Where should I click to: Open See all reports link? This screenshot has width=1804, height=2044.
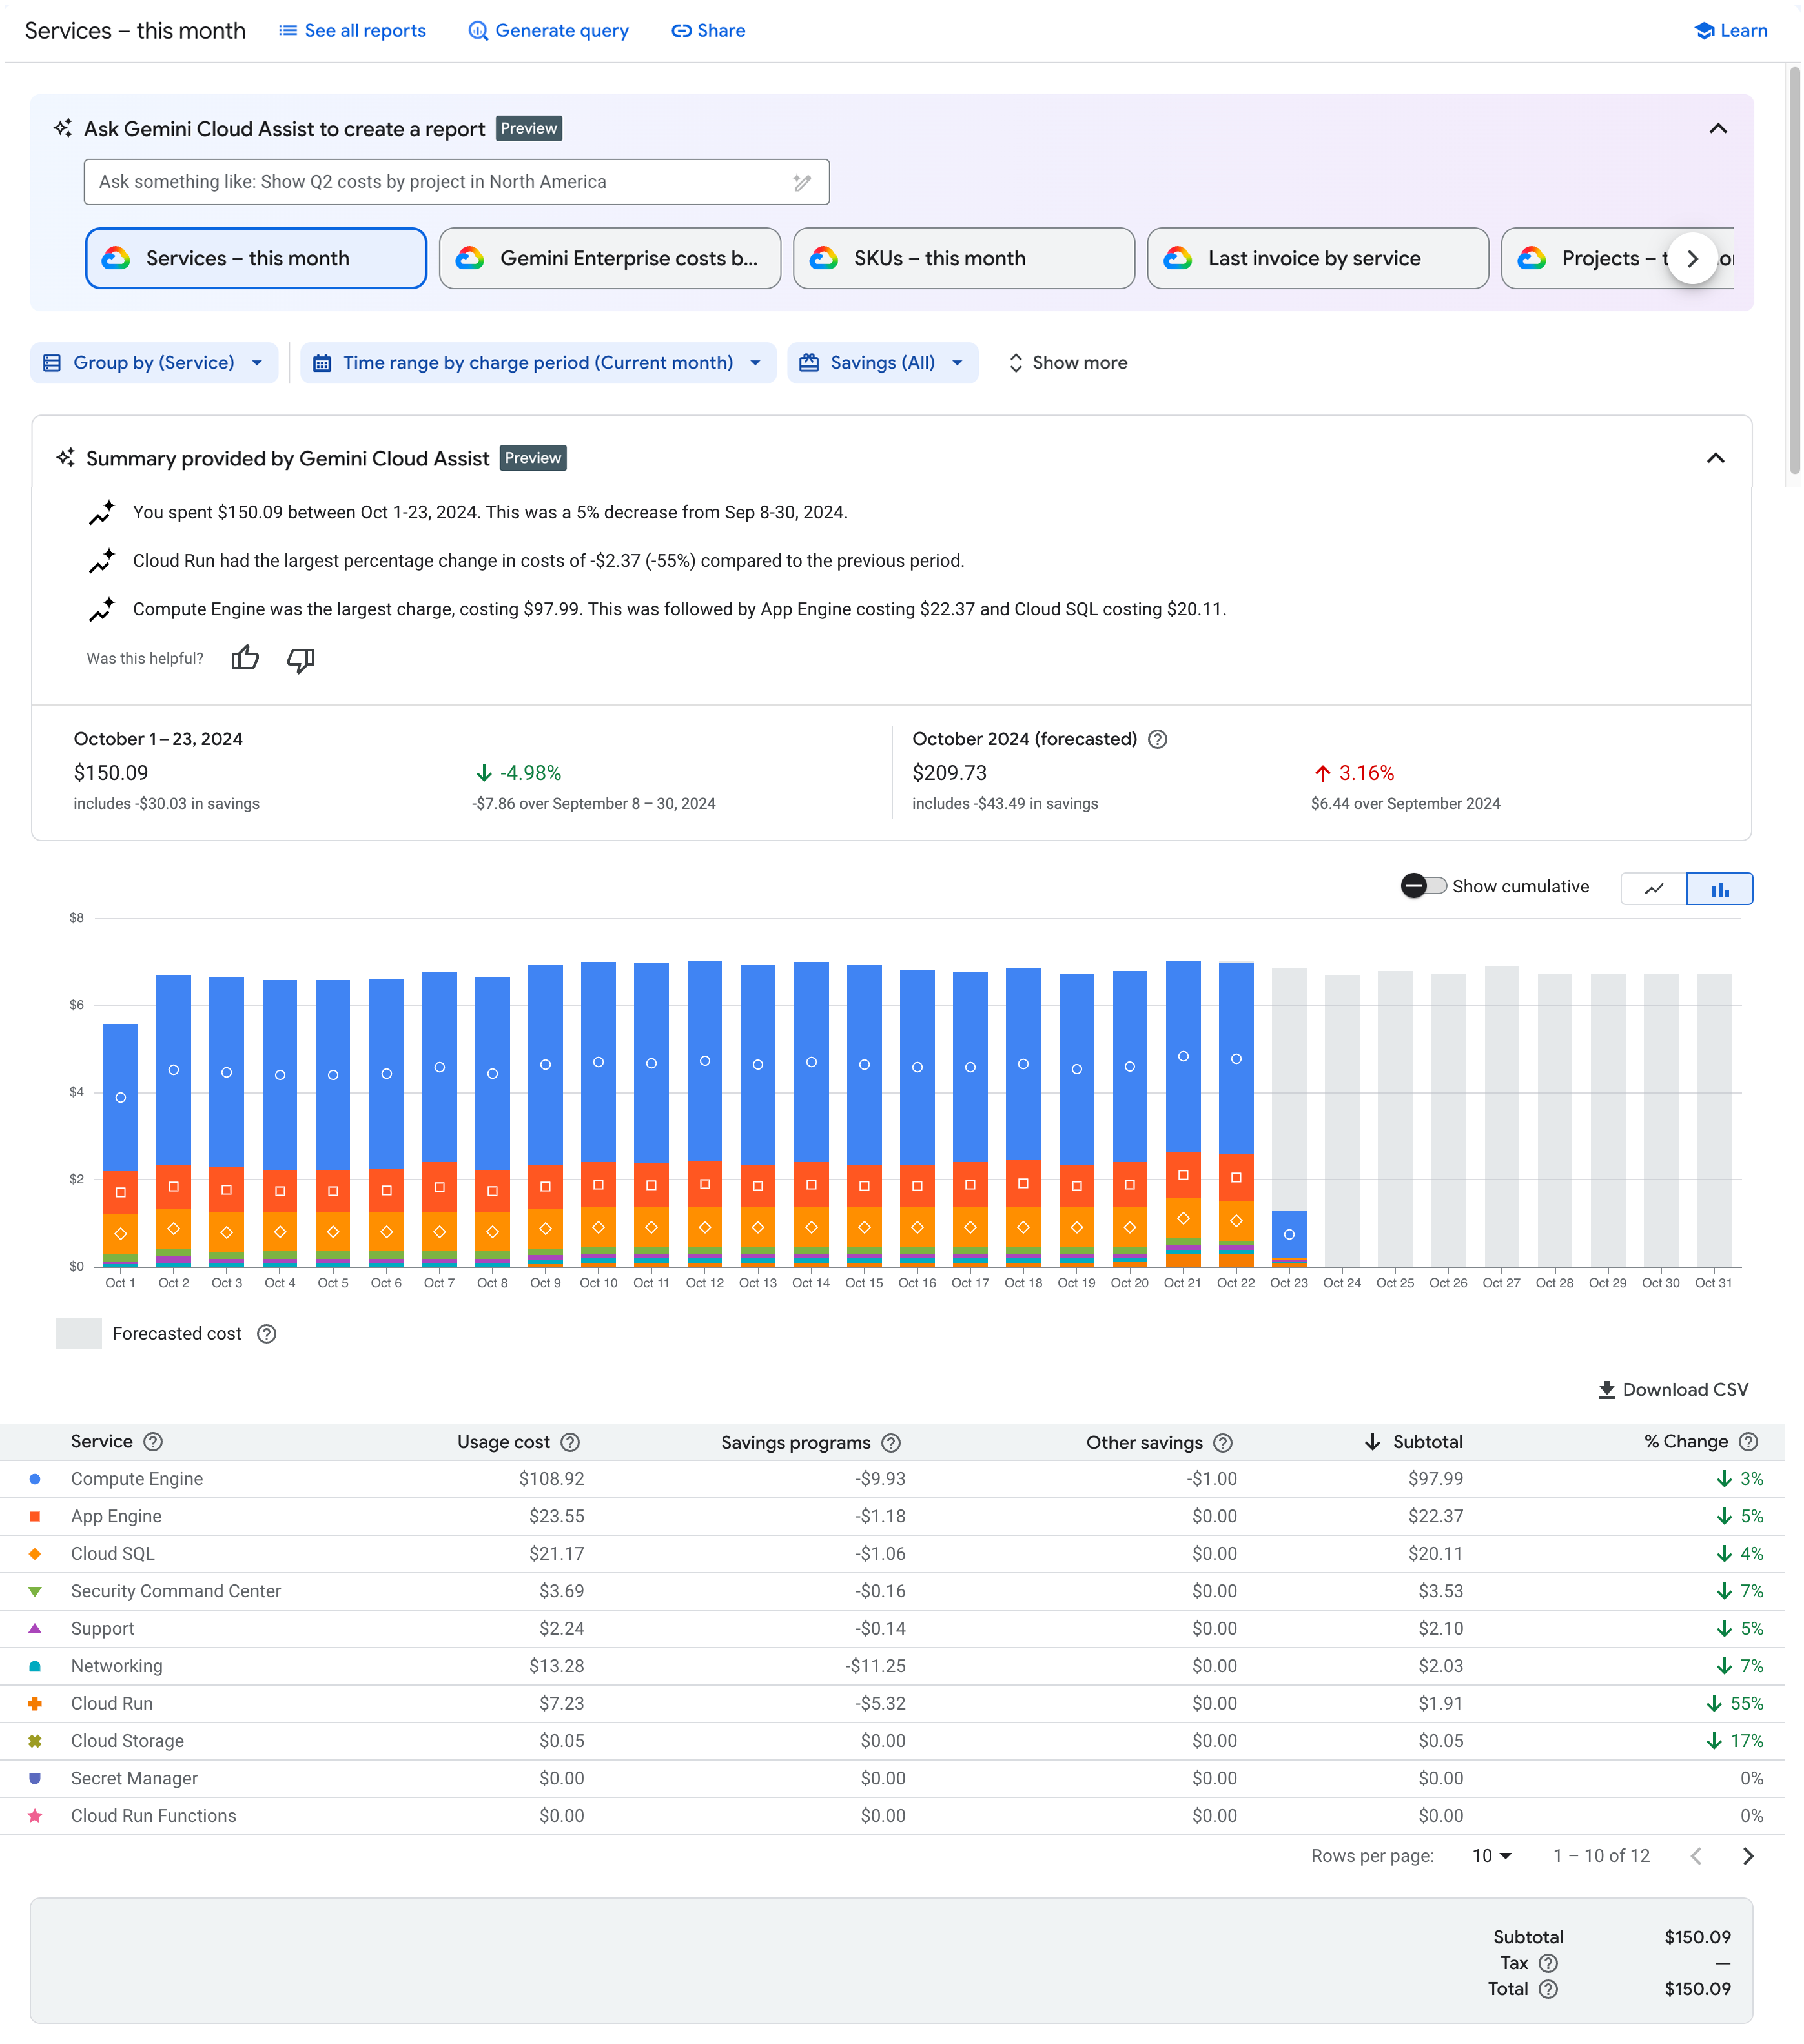pos(352,31)
